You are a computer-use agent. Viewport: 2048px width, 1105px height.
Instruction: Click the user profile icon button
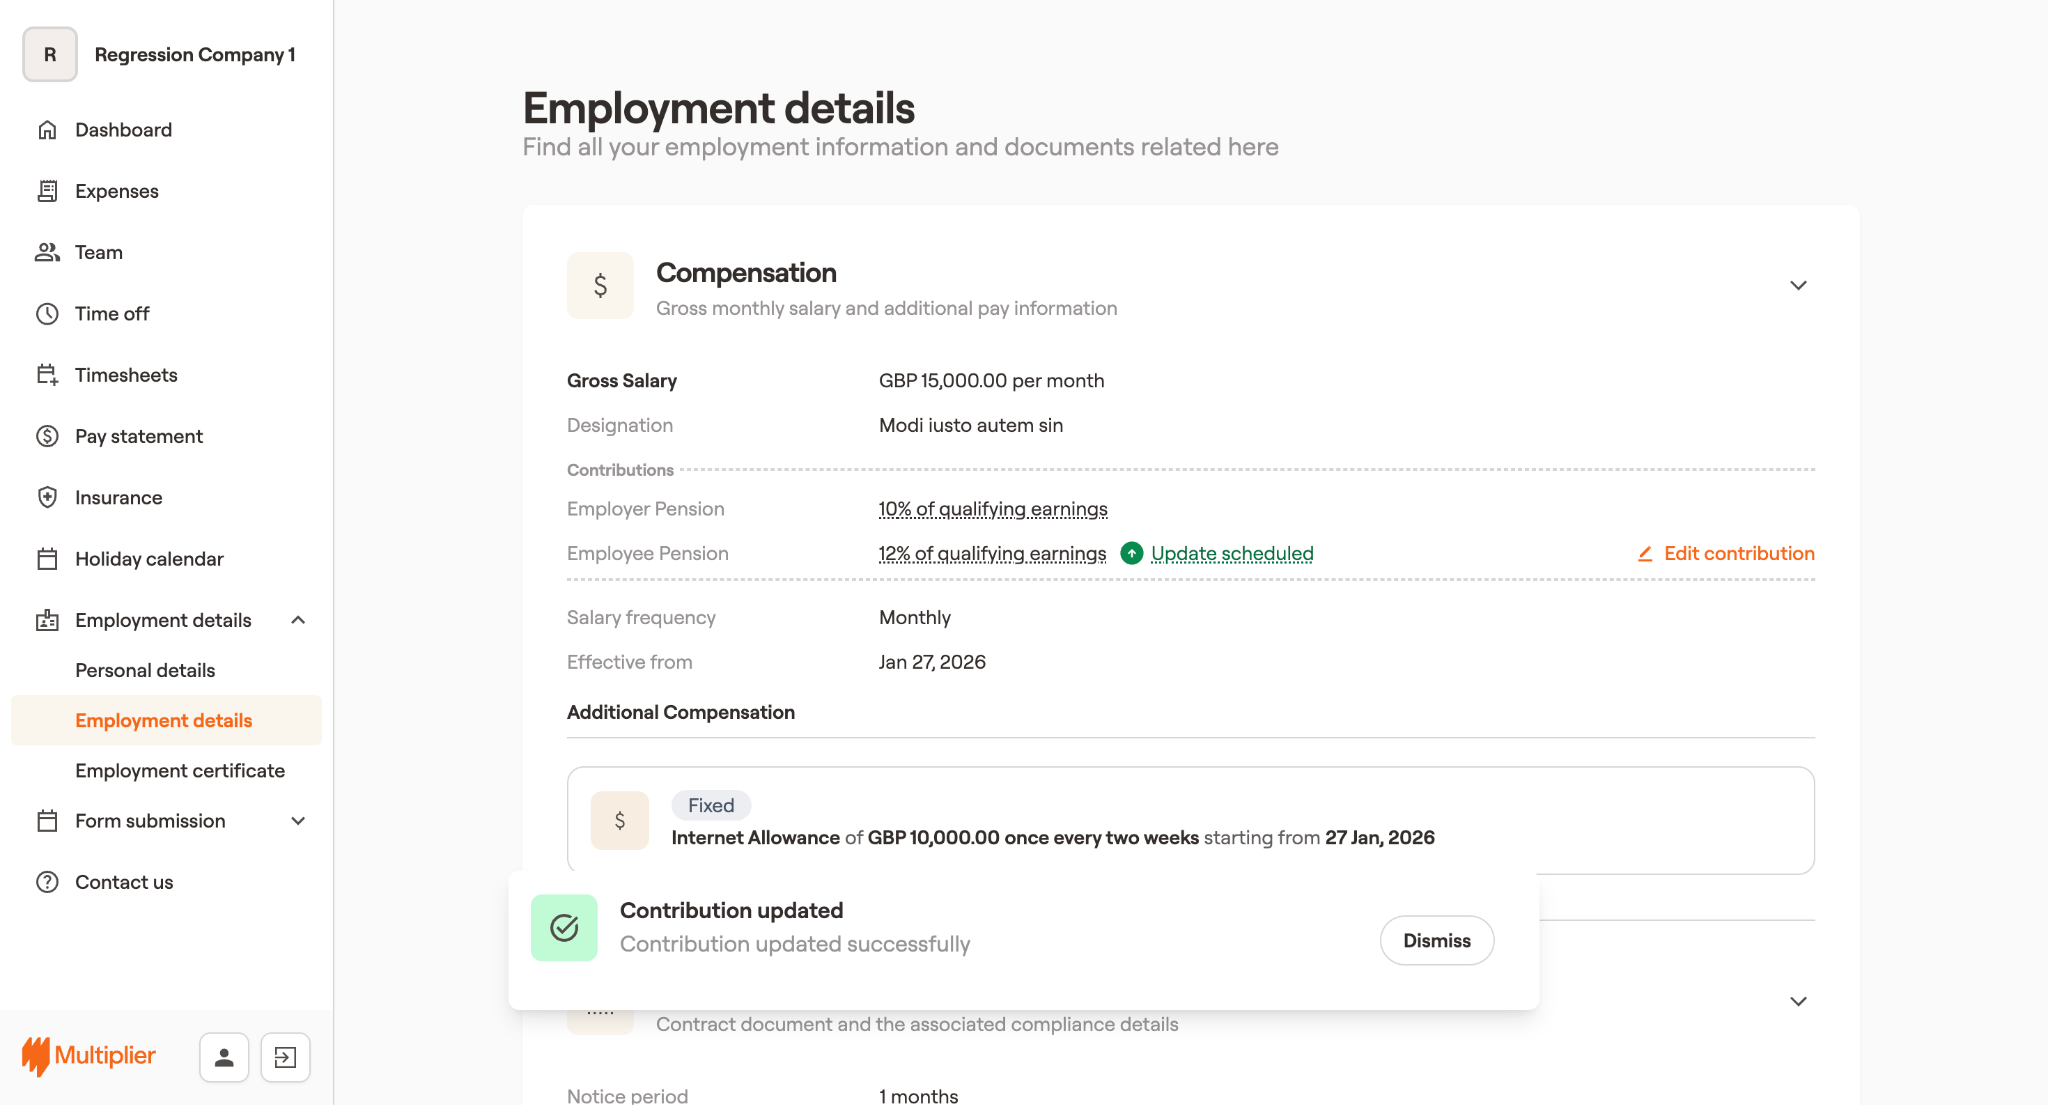(x=224, y=1057)
